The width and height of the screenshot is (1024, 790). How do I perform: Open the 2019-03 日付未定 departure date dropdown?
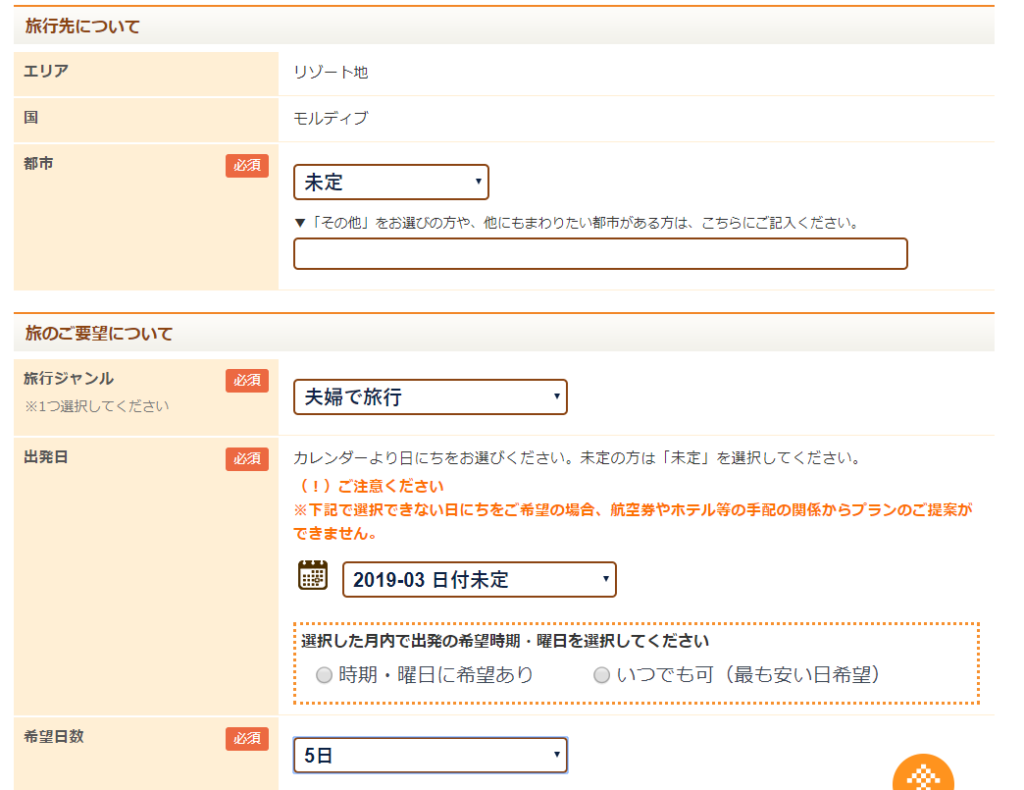[479, 580]
